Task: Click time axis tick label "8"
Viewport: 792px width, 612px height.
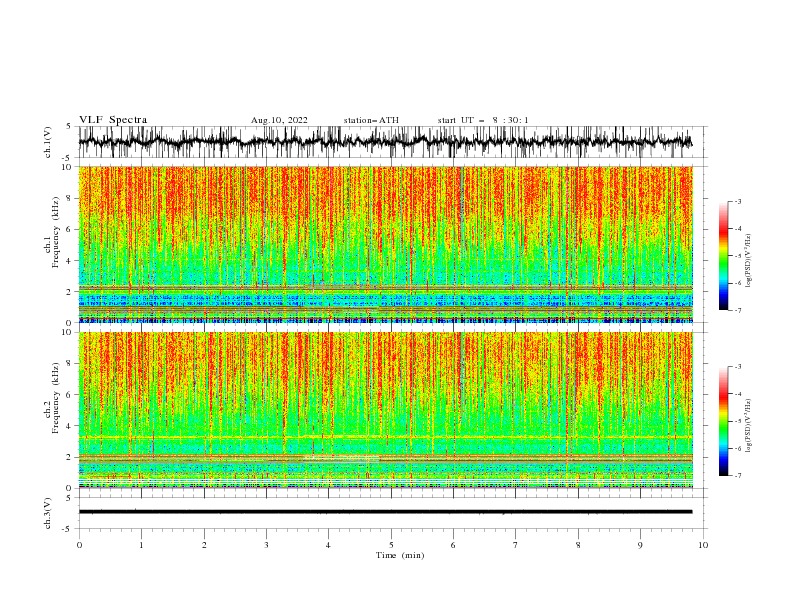Action: [x=578, y=545]
